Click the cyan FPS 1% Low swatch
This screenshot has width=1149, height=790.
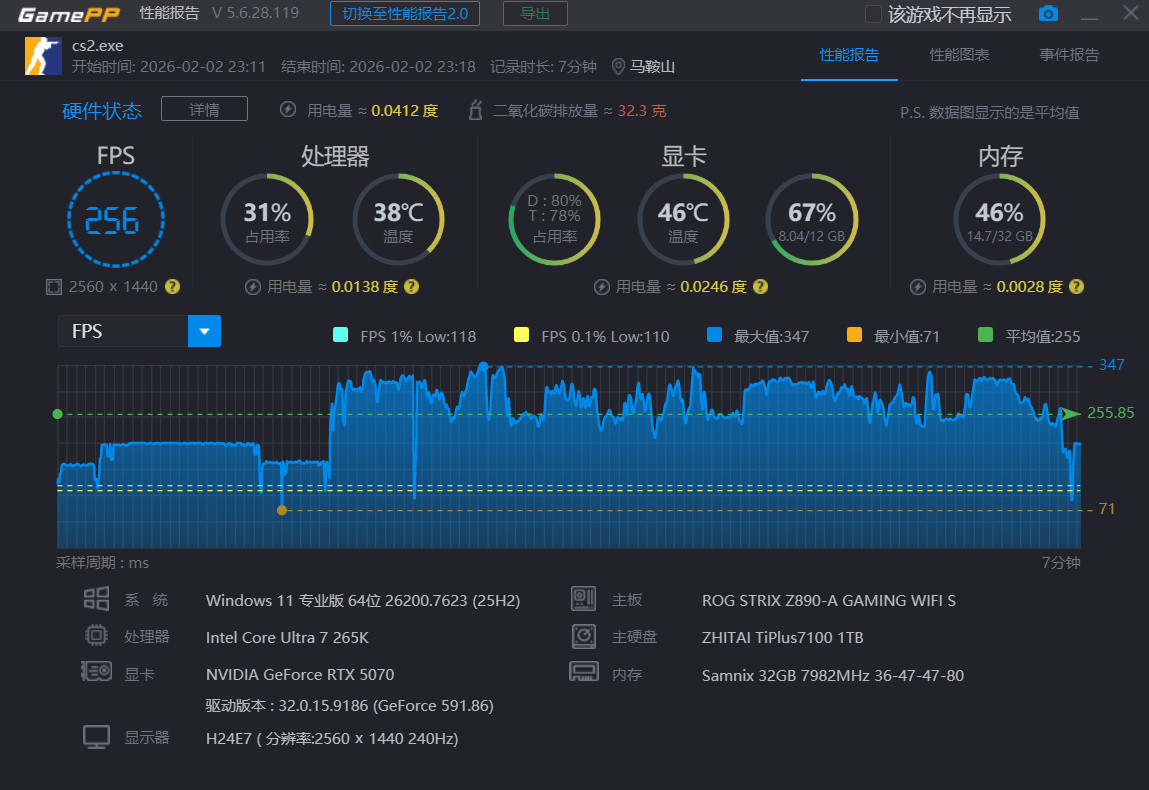tap(340, 335)
